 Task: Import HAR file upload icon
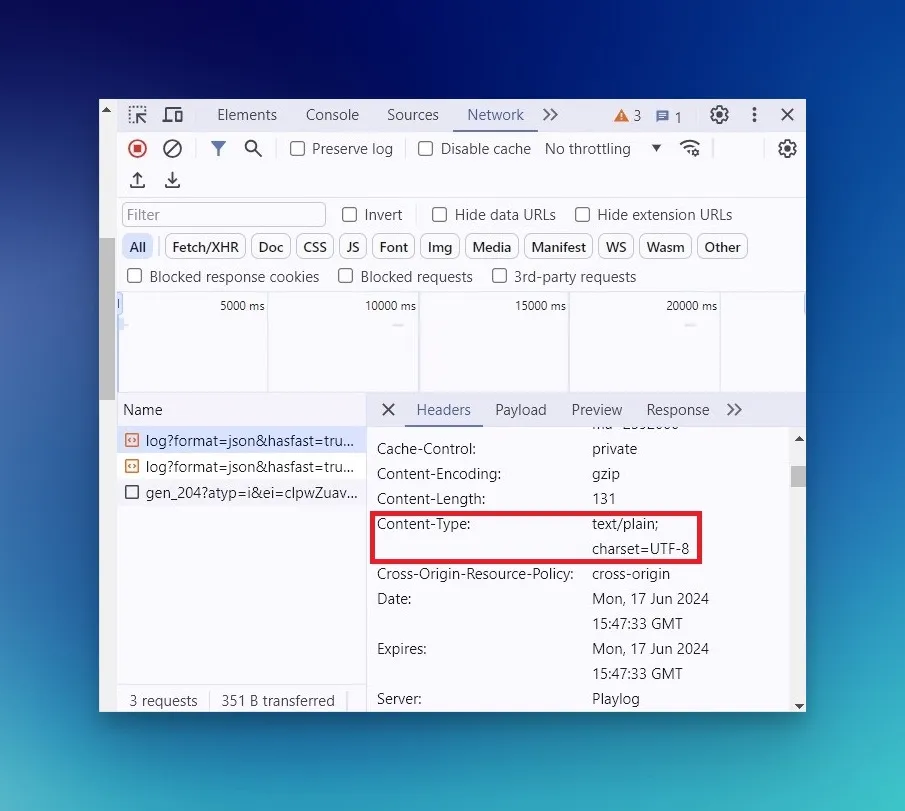click(x=137, y=180)
